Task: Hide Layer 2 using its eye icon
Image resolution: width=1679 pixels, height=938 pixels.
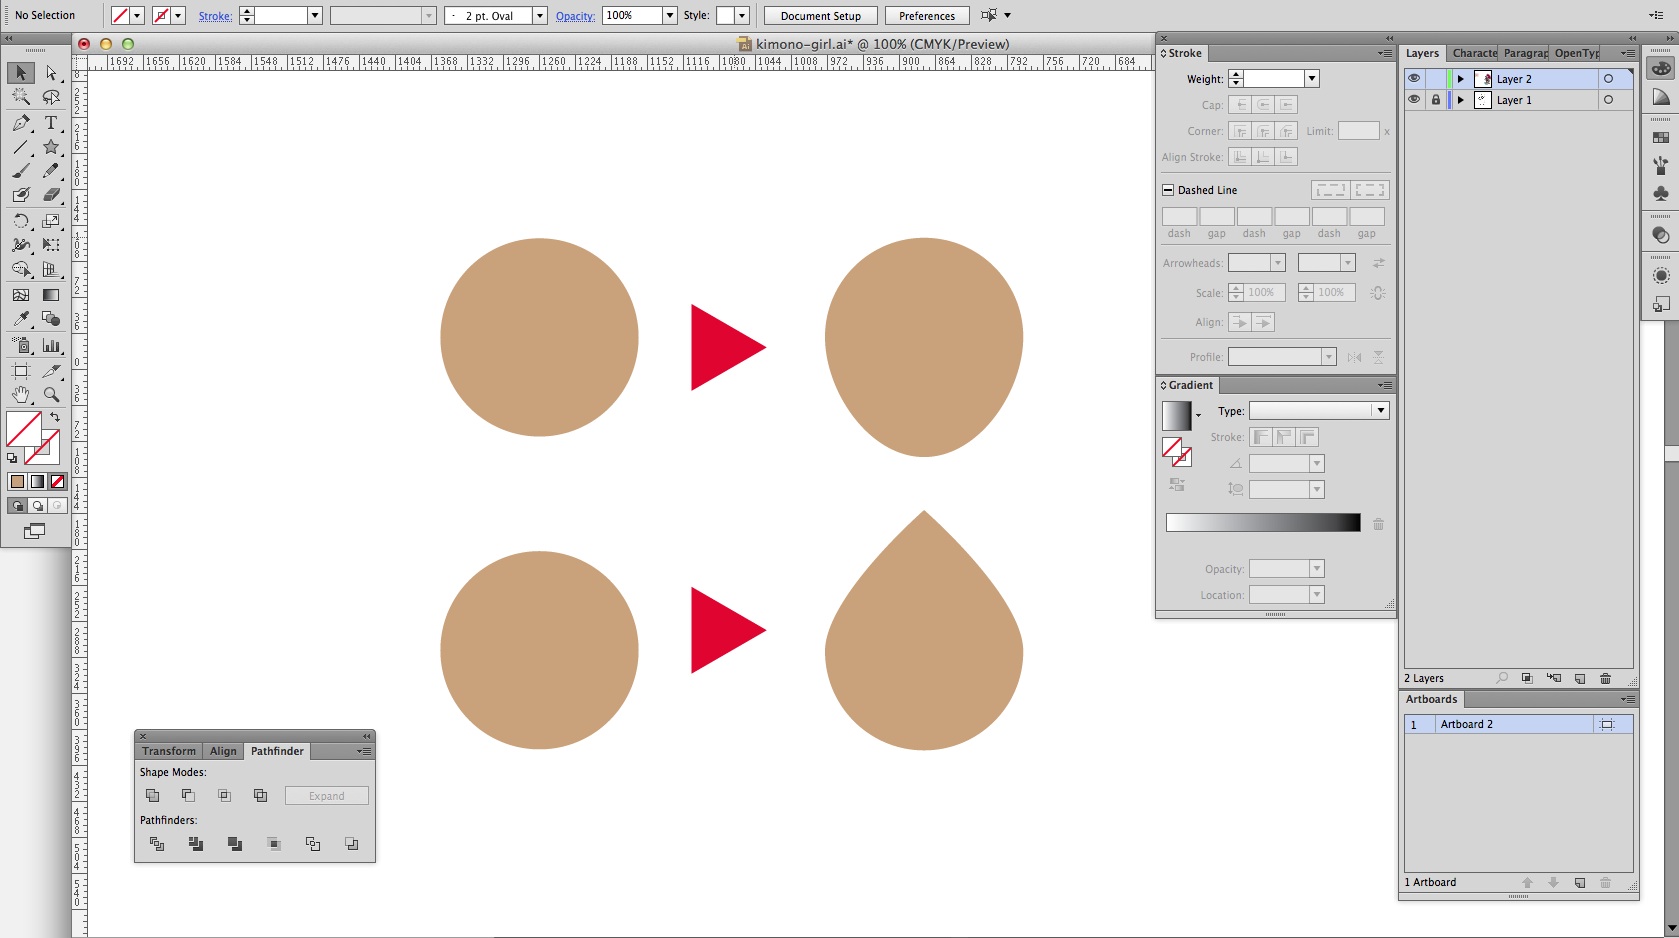Action: point(1414,79)
